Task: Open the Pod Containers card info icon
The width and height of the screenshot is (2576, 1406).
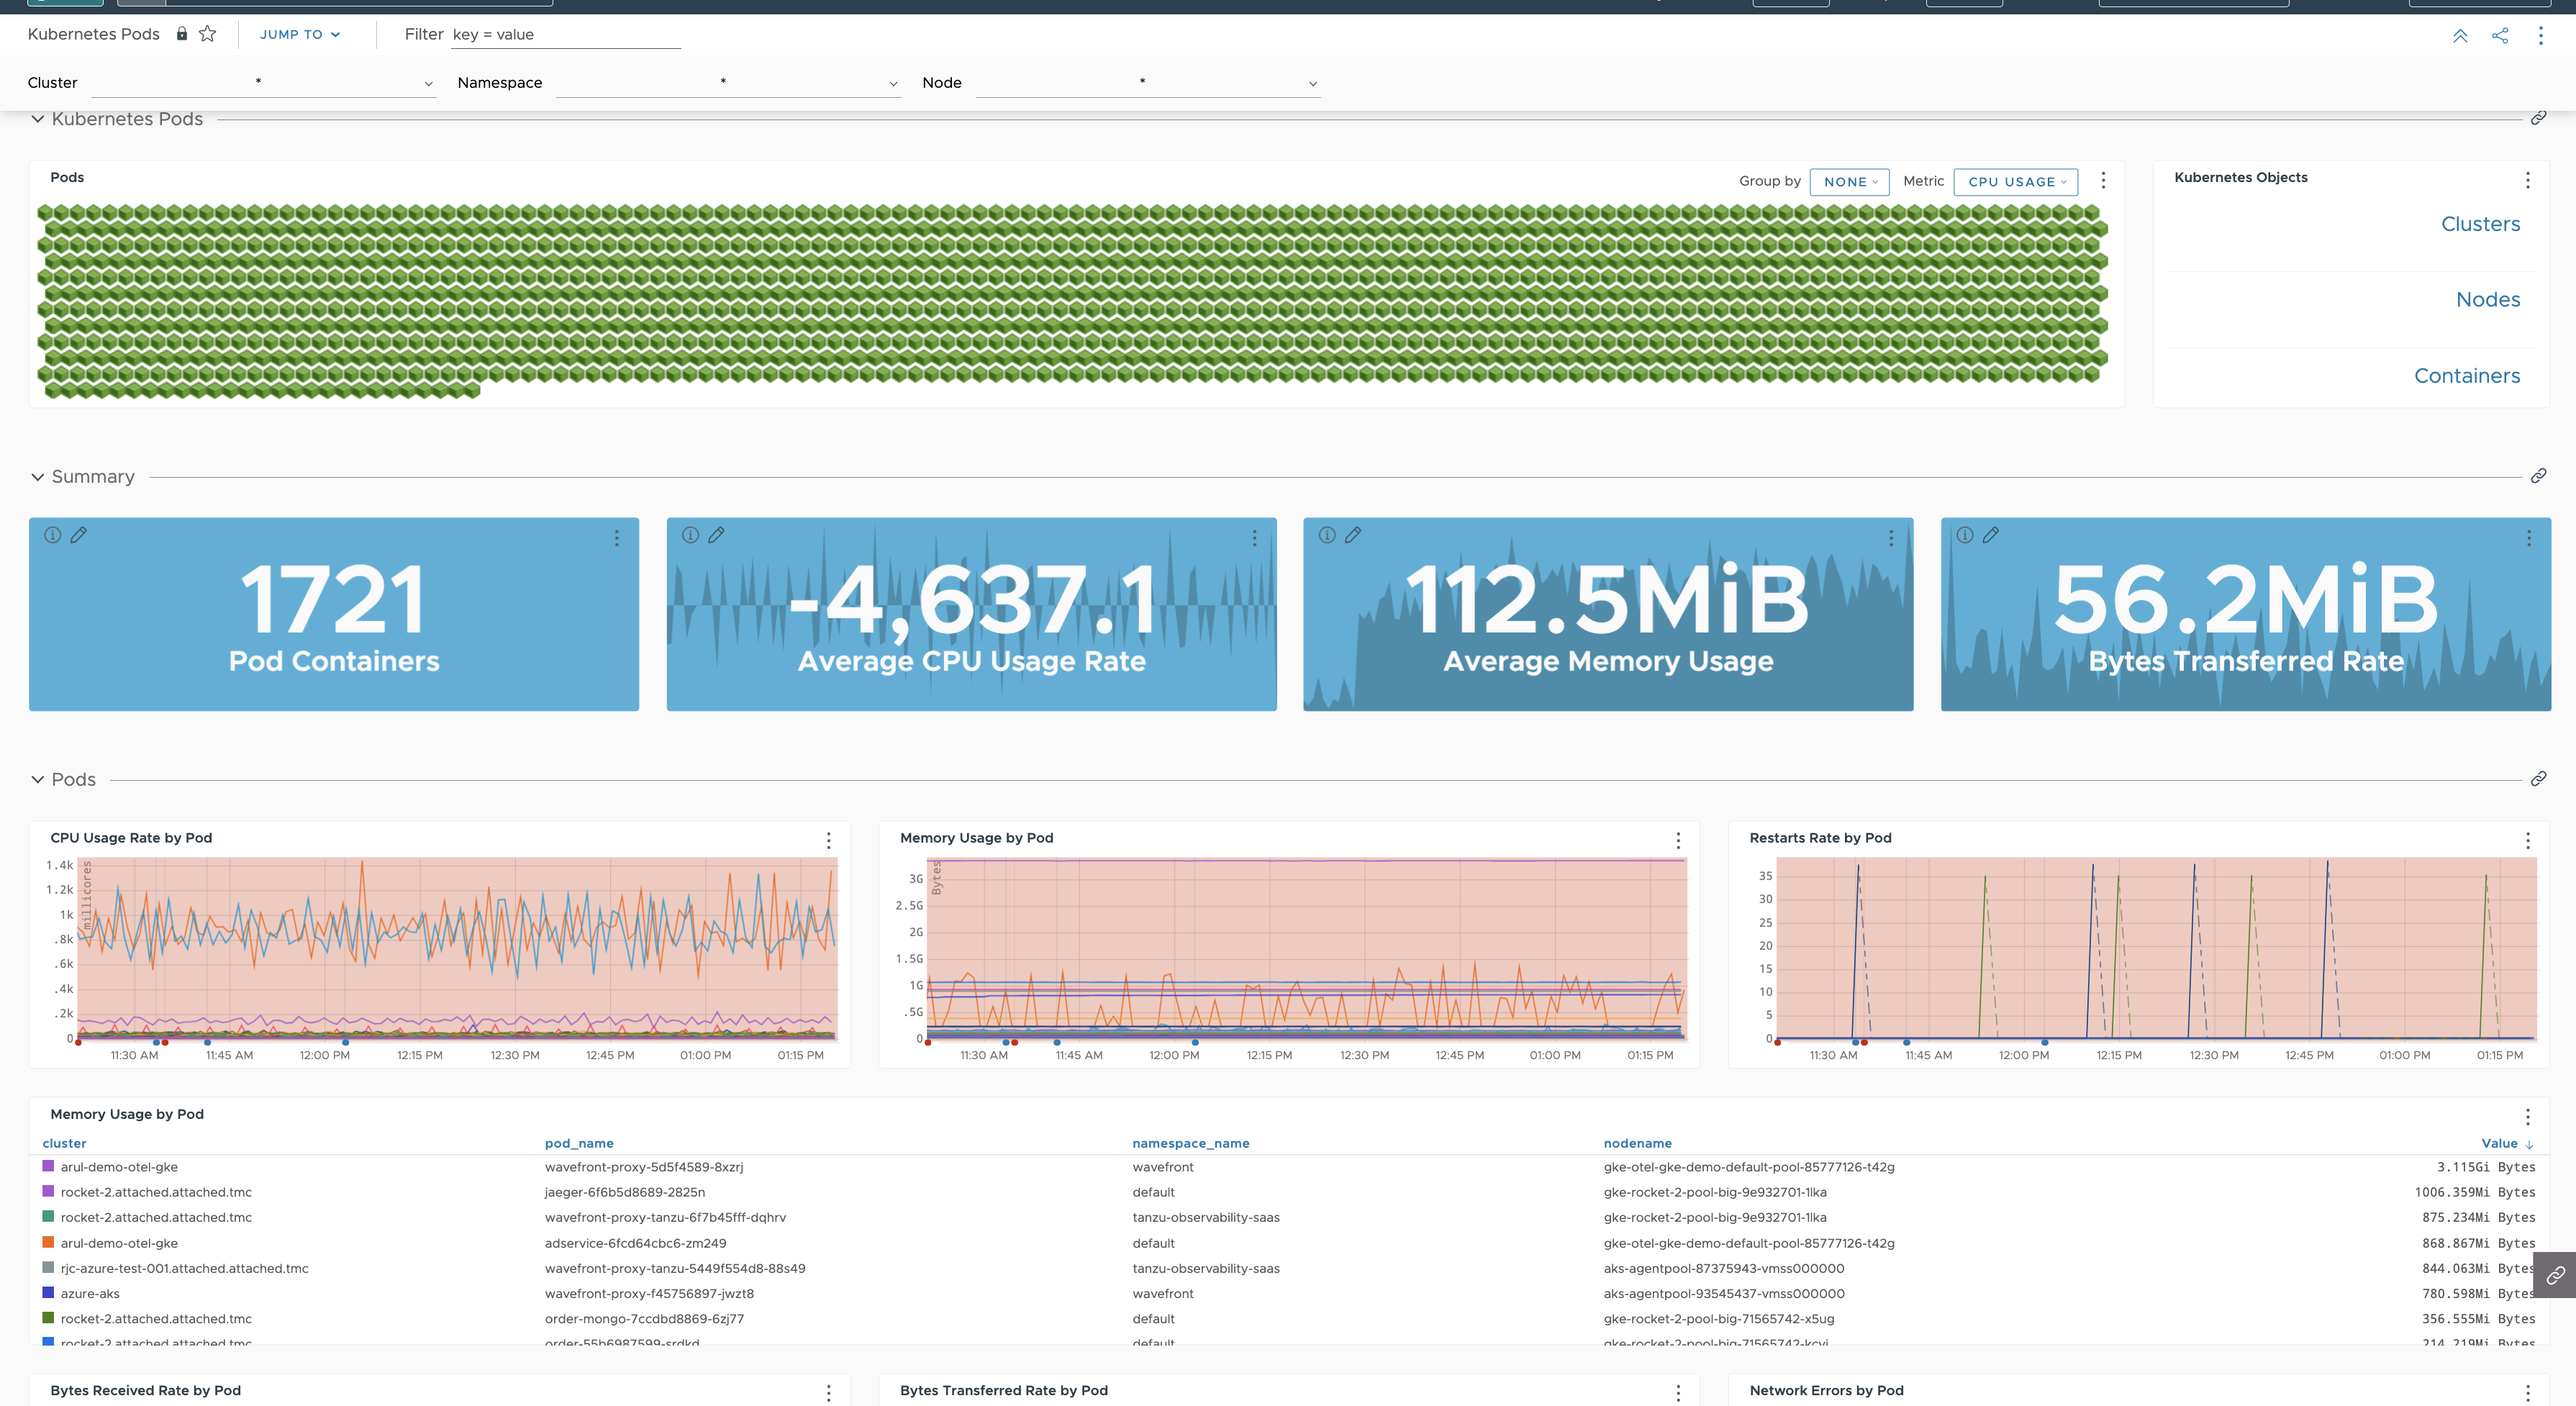Action: point(52,535)
